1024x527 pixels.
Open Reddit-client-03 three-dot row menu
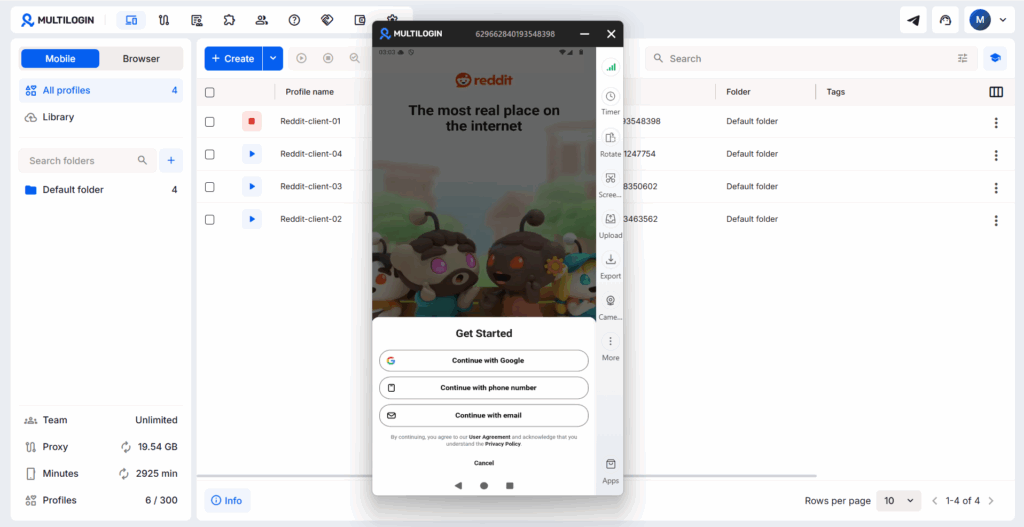point(996,187)
